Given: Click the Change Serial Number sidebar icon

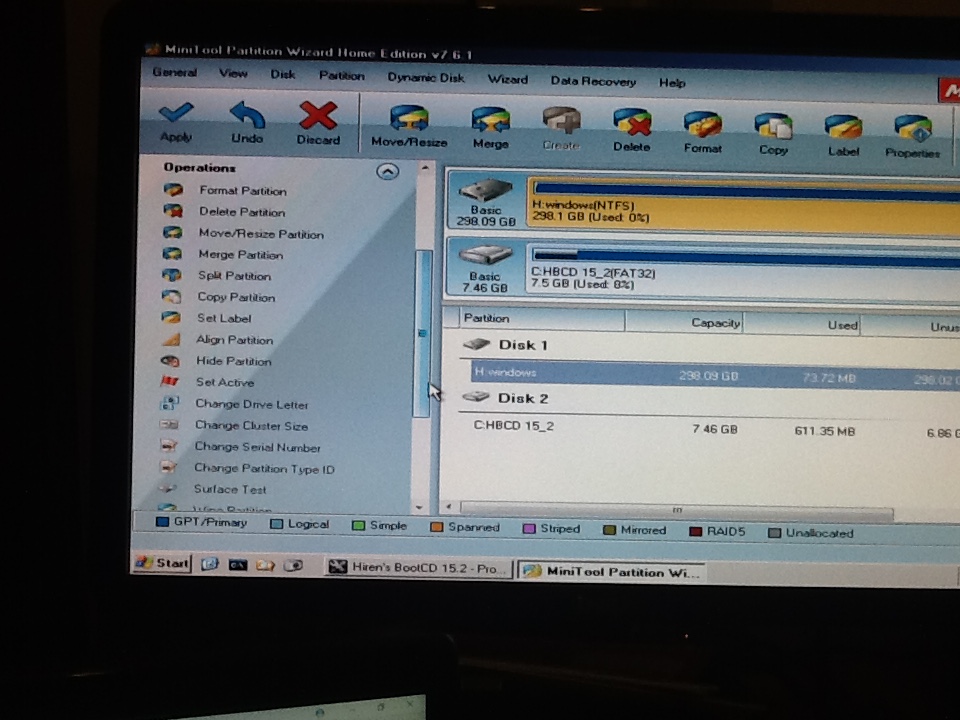Looking at the screenshot, I should [x=168, y=446].
